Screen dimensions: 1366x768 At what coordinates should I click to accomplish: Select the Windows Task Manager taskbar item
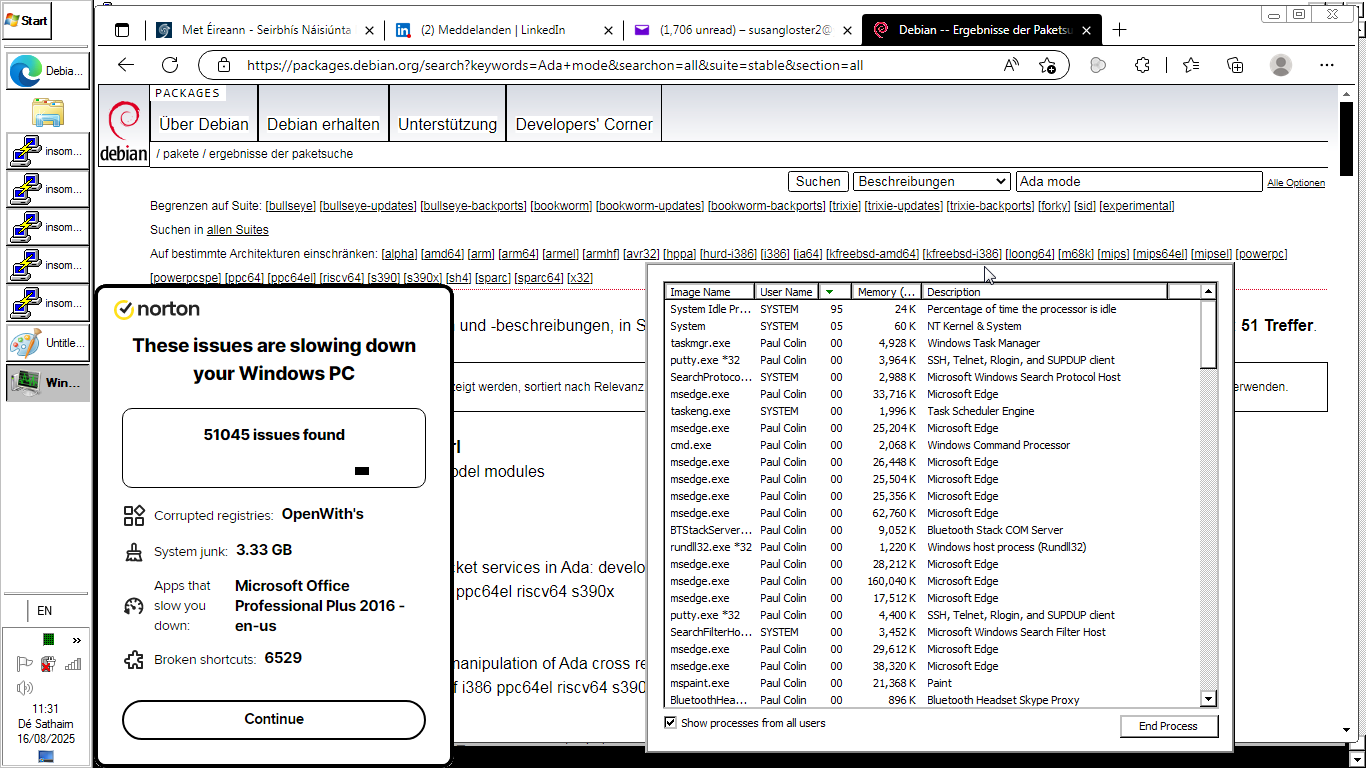(48, 383)
